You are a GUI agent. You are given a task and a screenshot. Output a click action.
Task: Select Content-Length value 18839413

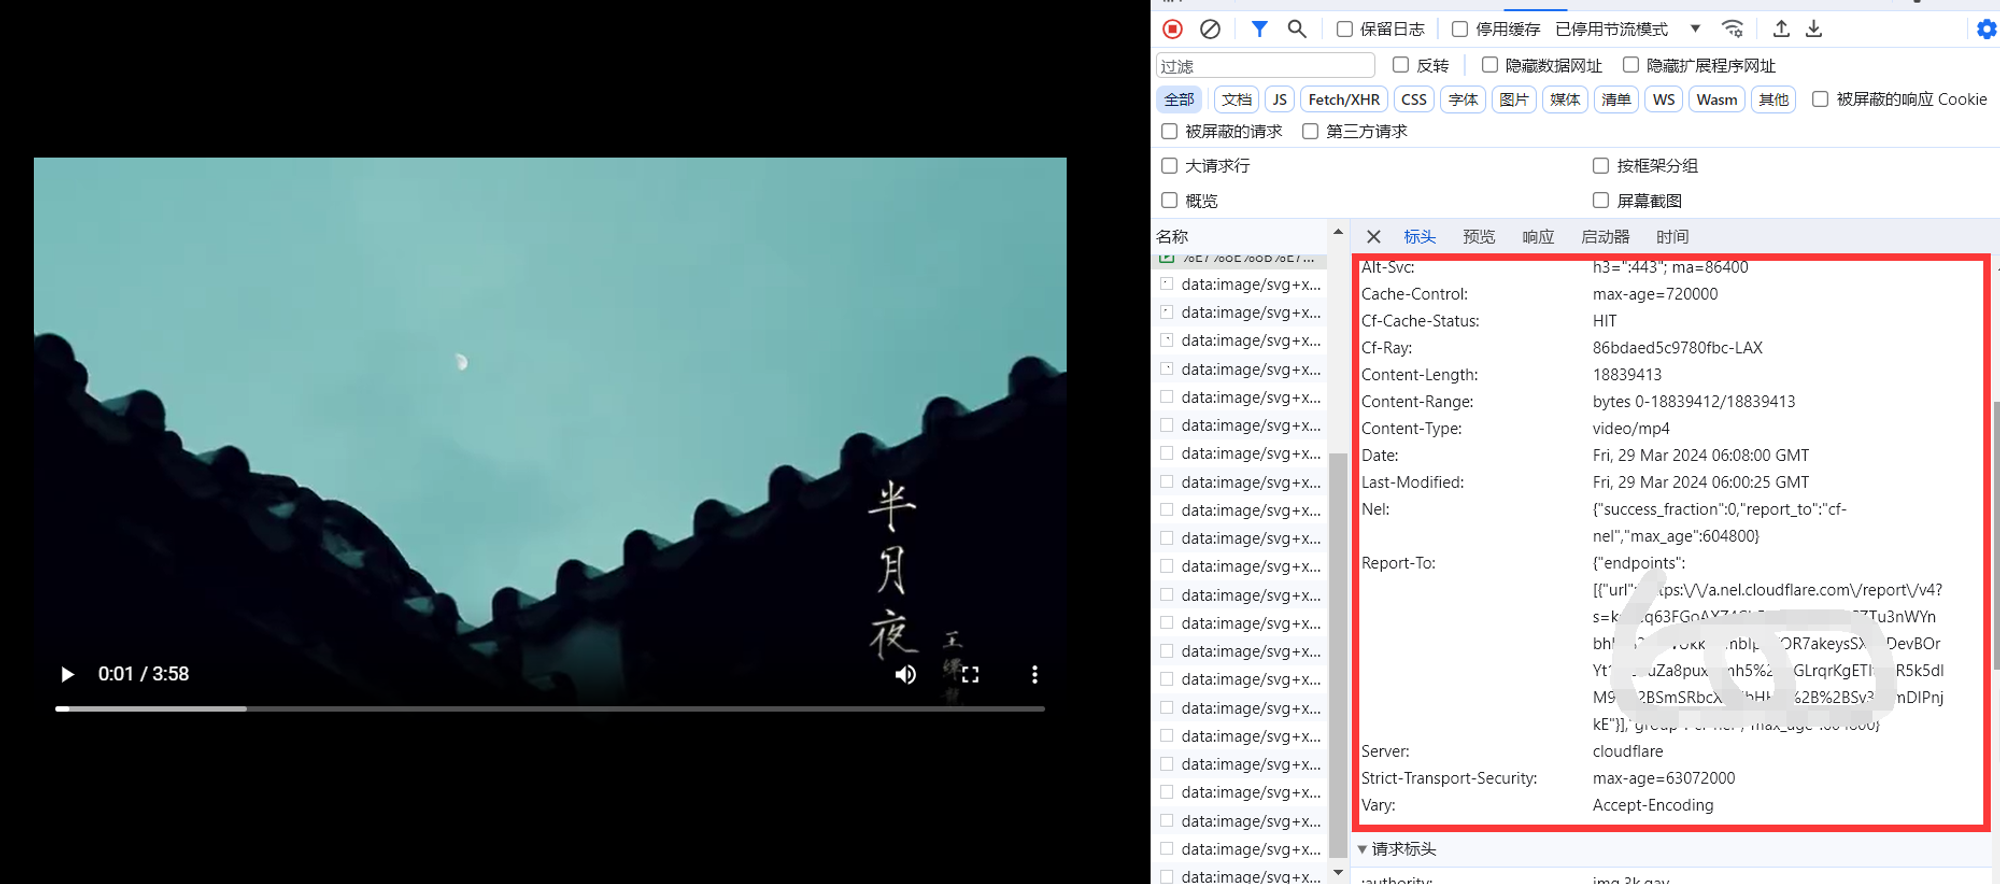pos(1627,374)
